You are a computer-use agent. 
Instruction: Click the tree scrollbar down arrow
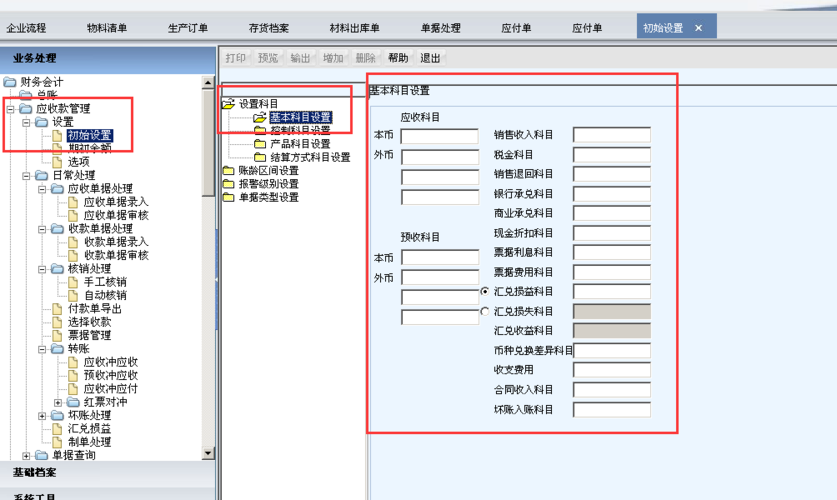(208, 453)
